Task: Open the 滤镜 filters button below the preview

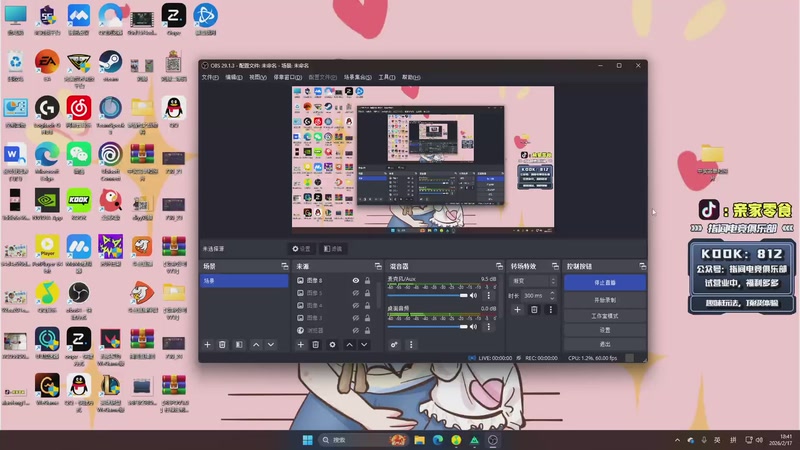Action: coord(333,248)
